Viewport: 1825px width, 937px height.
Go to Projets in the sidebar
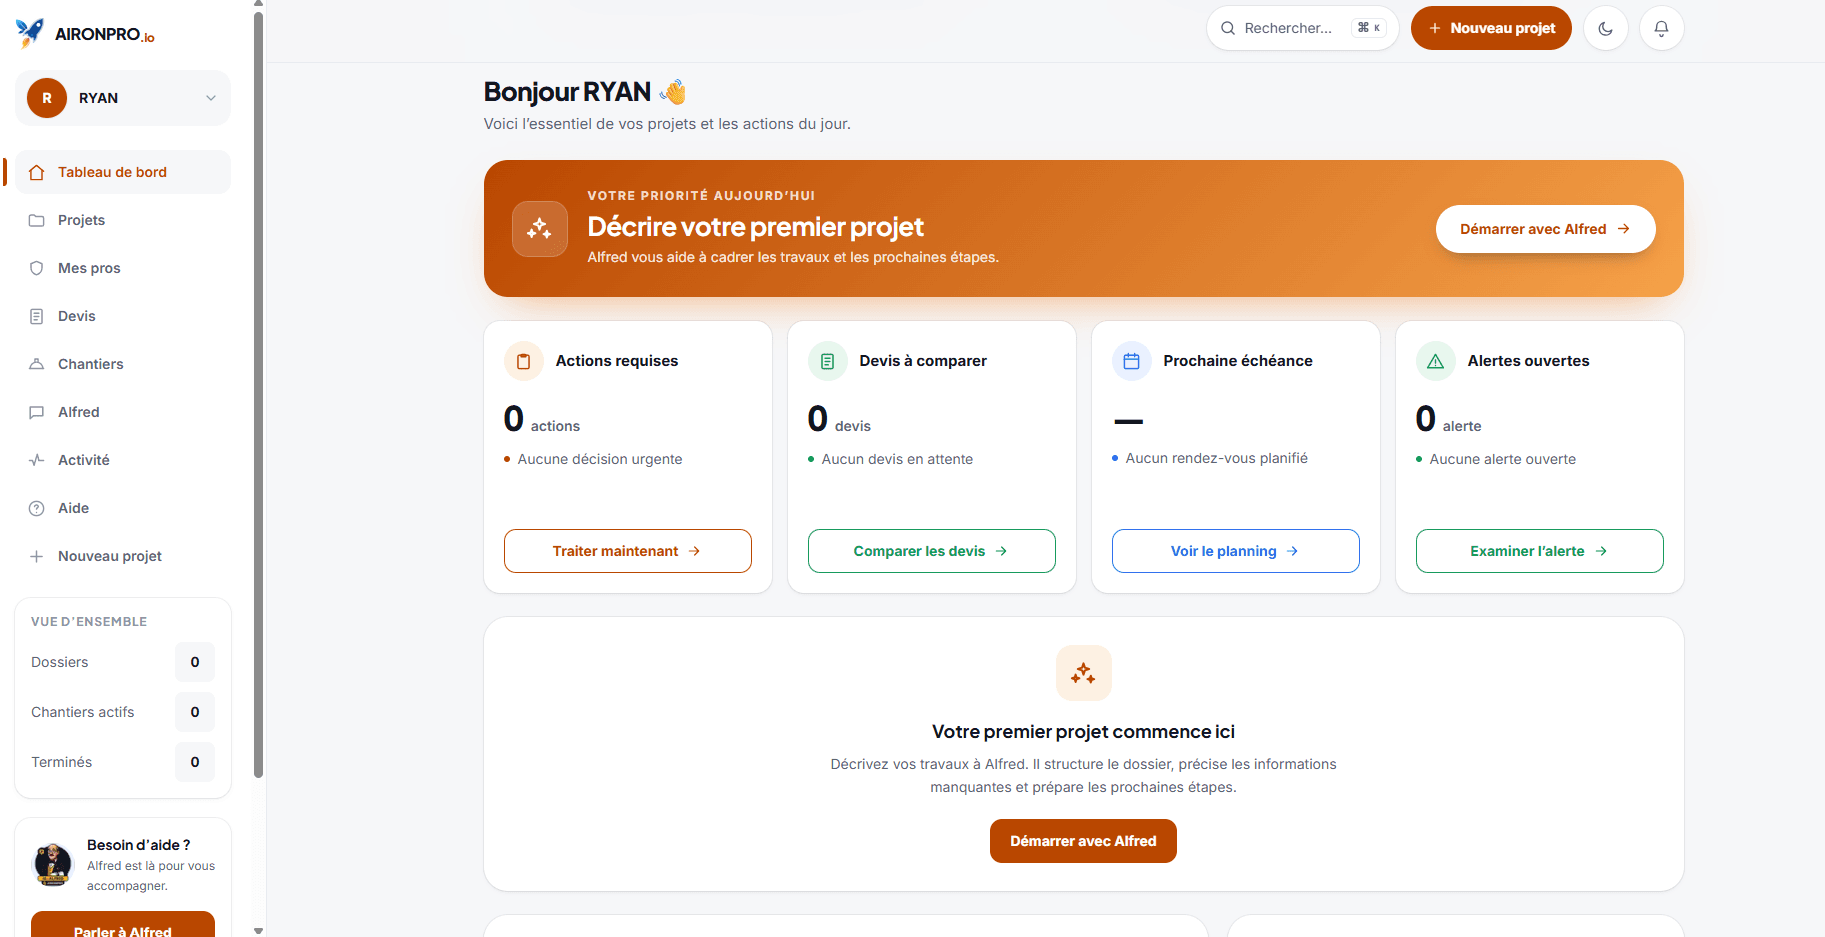point(123,220)
